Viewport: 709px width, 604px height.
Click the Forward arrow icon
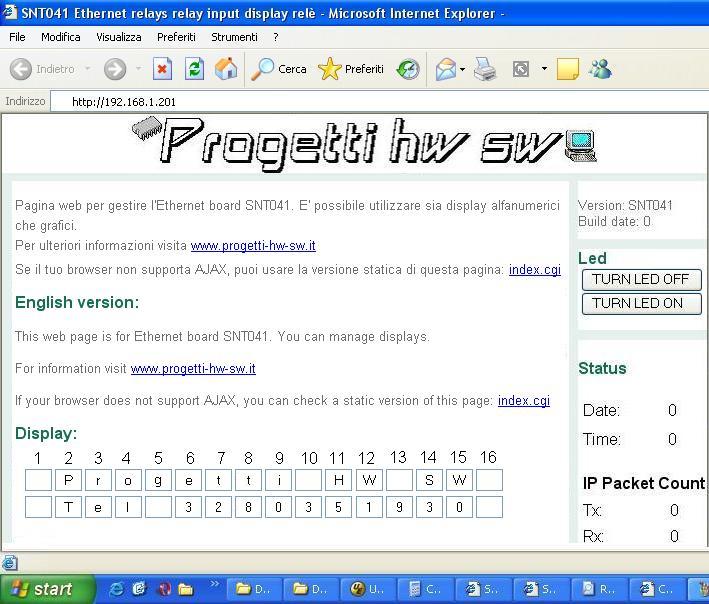pos(115,69)
